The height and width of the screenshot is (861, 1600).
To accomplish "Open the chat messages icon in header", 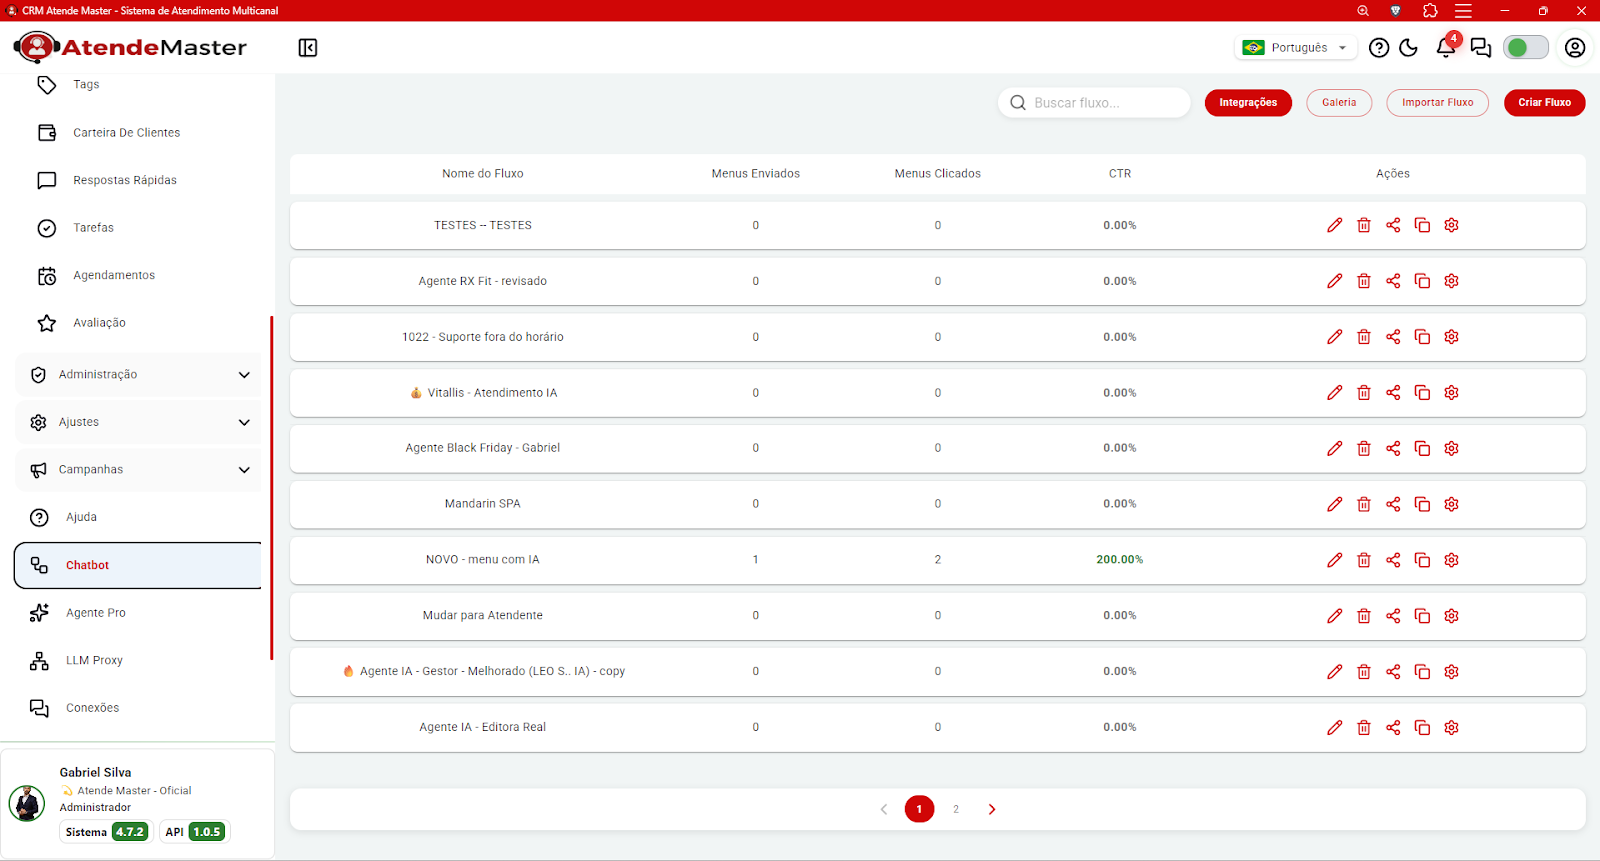I will [1481, 48].
